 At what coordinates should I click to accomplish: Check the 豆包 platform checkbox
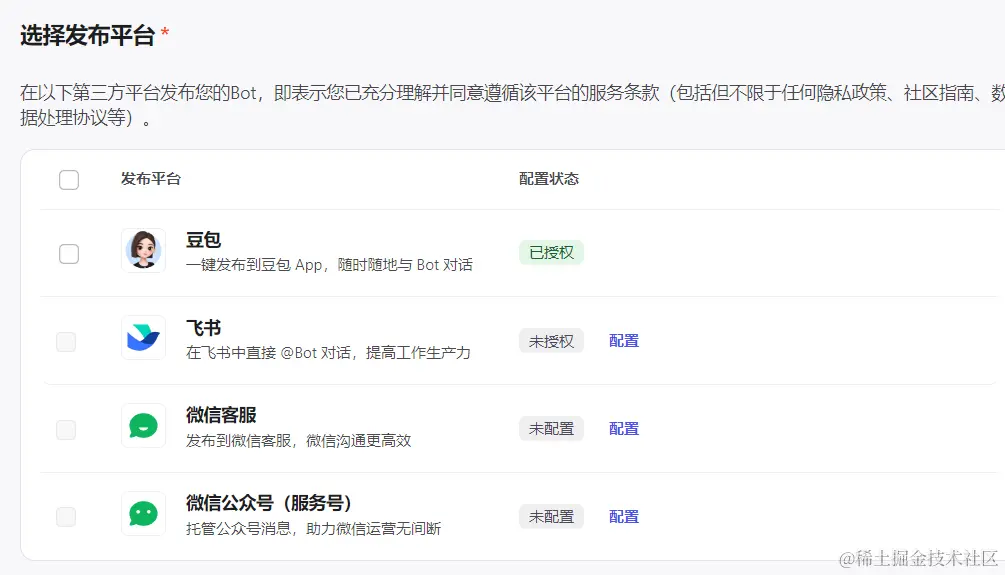coord(69,254)
